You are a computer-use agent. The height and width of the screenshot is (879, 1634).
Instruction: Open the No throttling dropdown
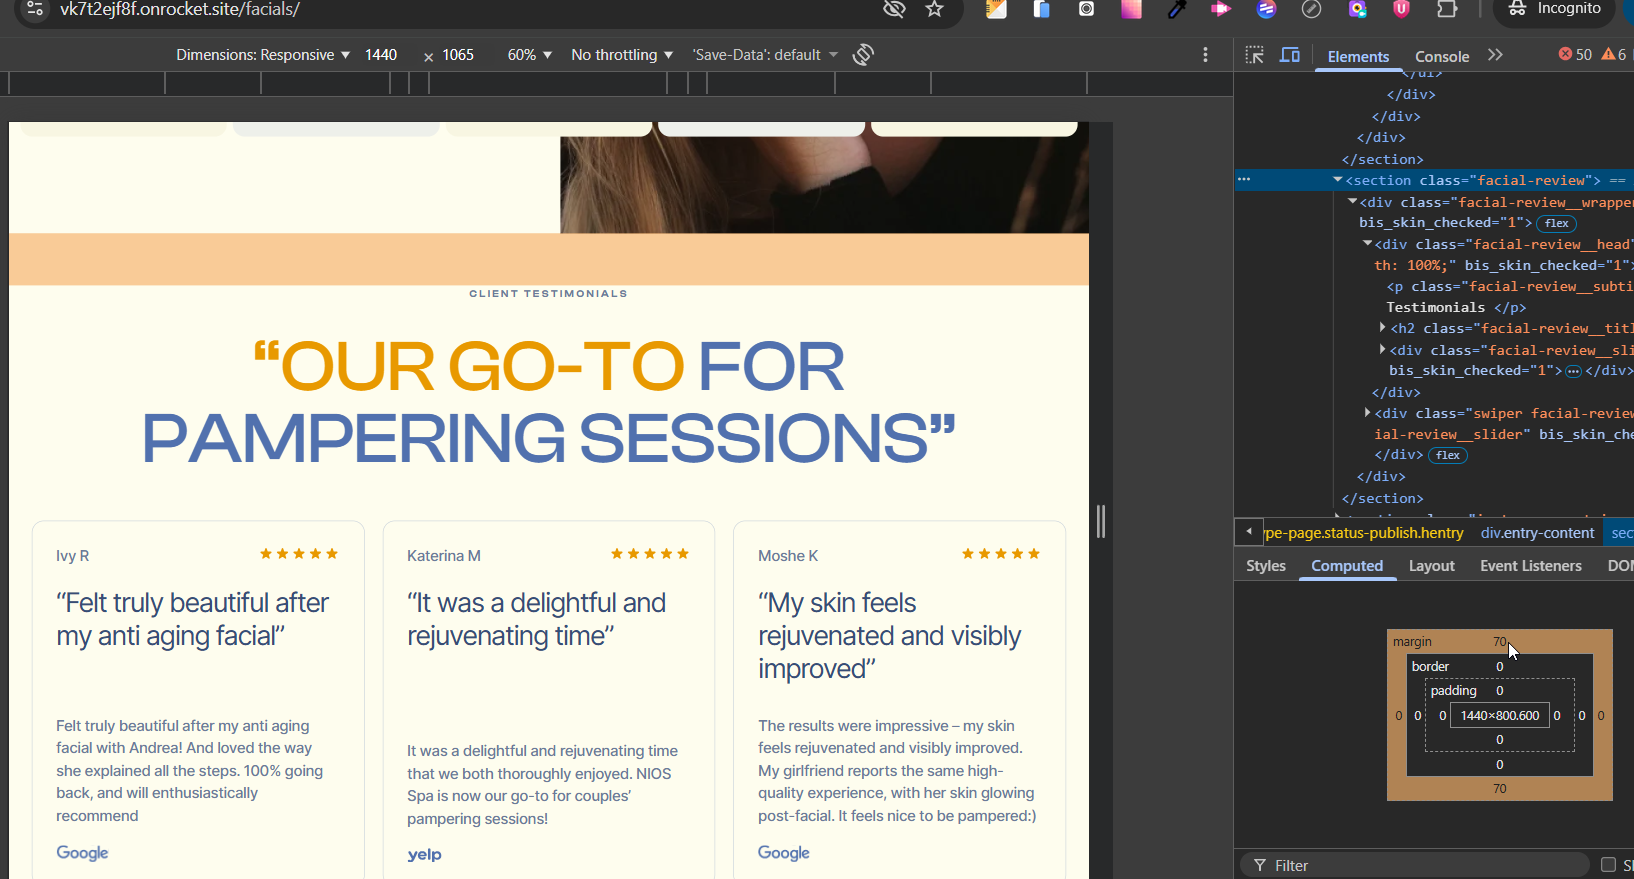point(622,55)
